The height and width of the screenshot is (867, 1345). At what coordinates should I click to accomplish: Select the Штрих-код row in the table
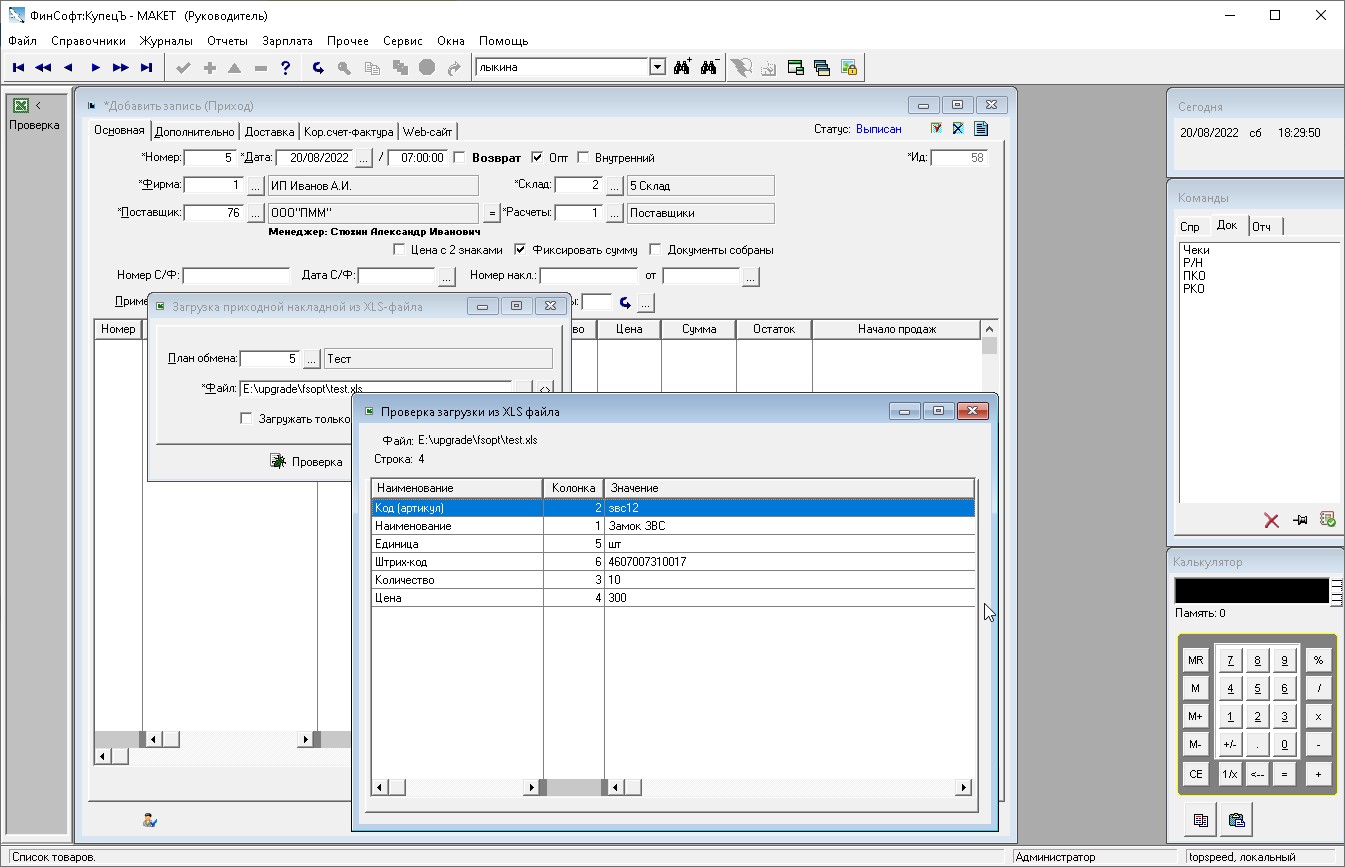pos(457,562)
